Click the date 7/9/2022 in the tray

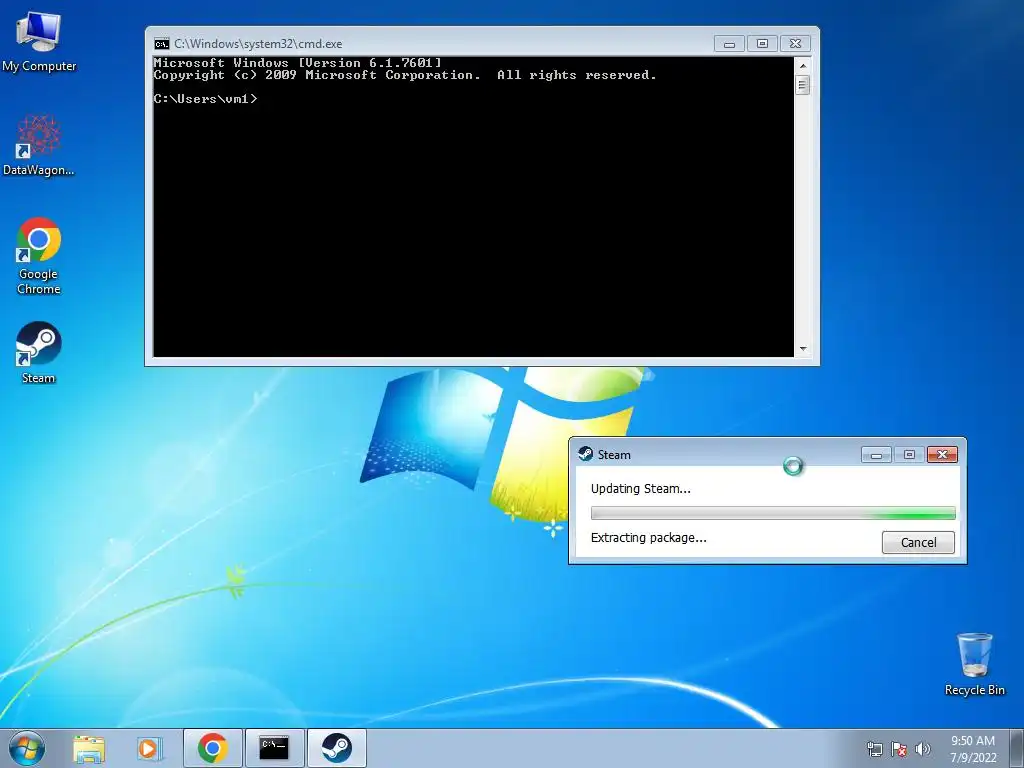click(x=973, y=758)
